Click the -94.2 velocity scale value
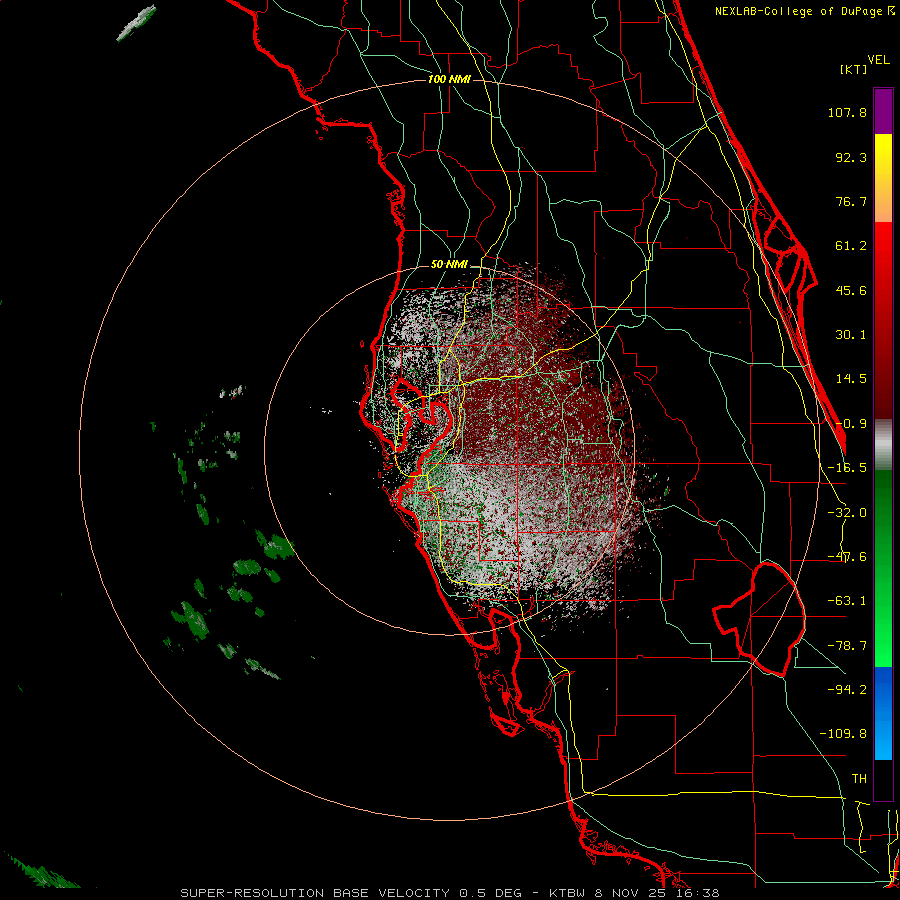The image size is (900, 900). click(x=847, y=690)
